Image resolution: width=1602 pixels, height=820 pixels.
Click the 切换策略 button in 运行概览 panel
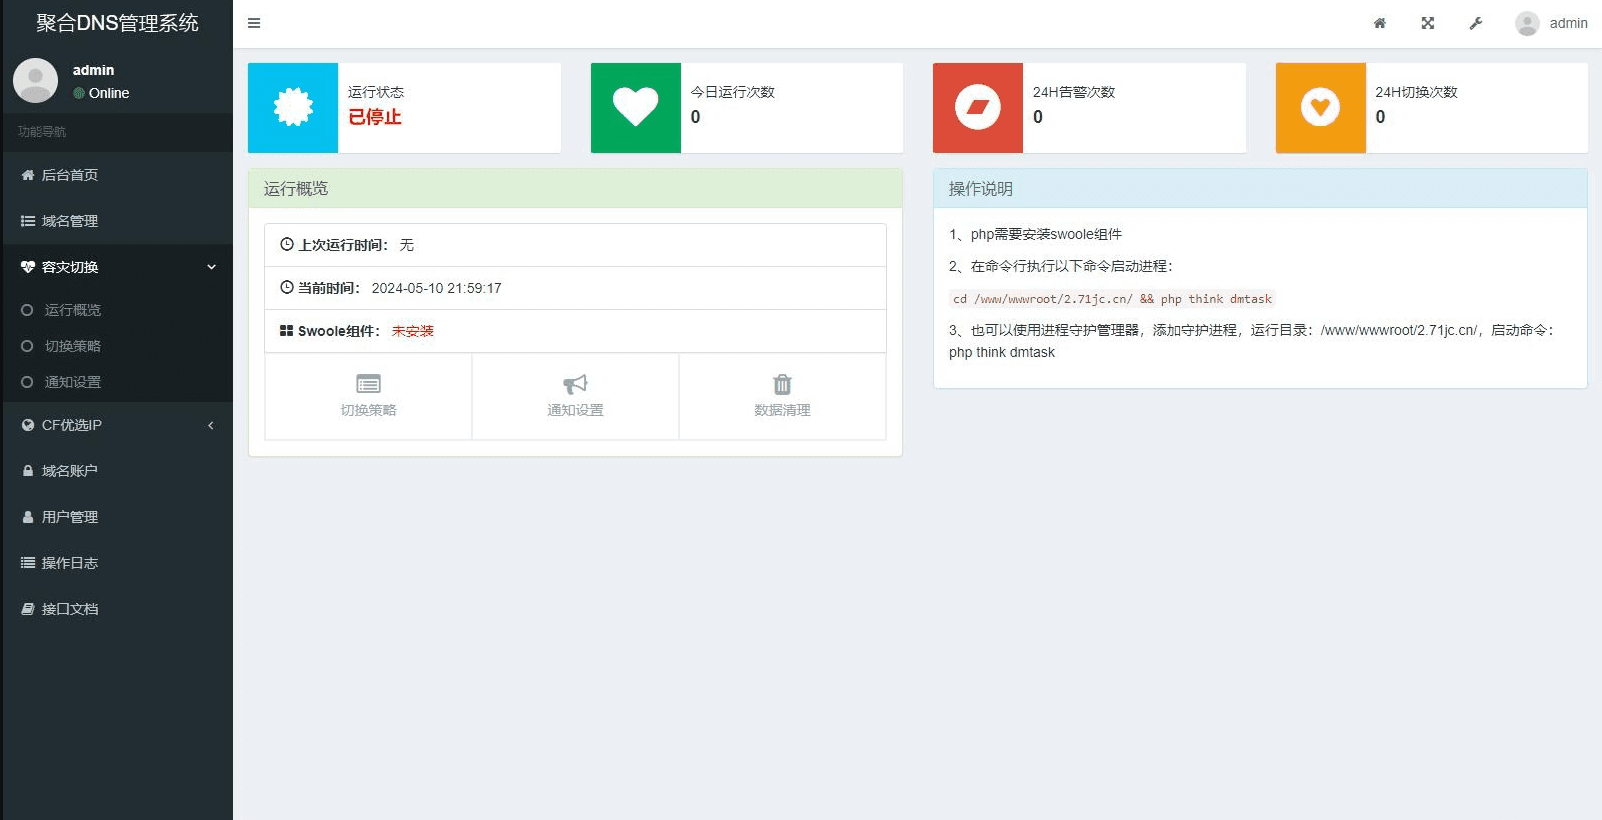click(x=368, y=396)
